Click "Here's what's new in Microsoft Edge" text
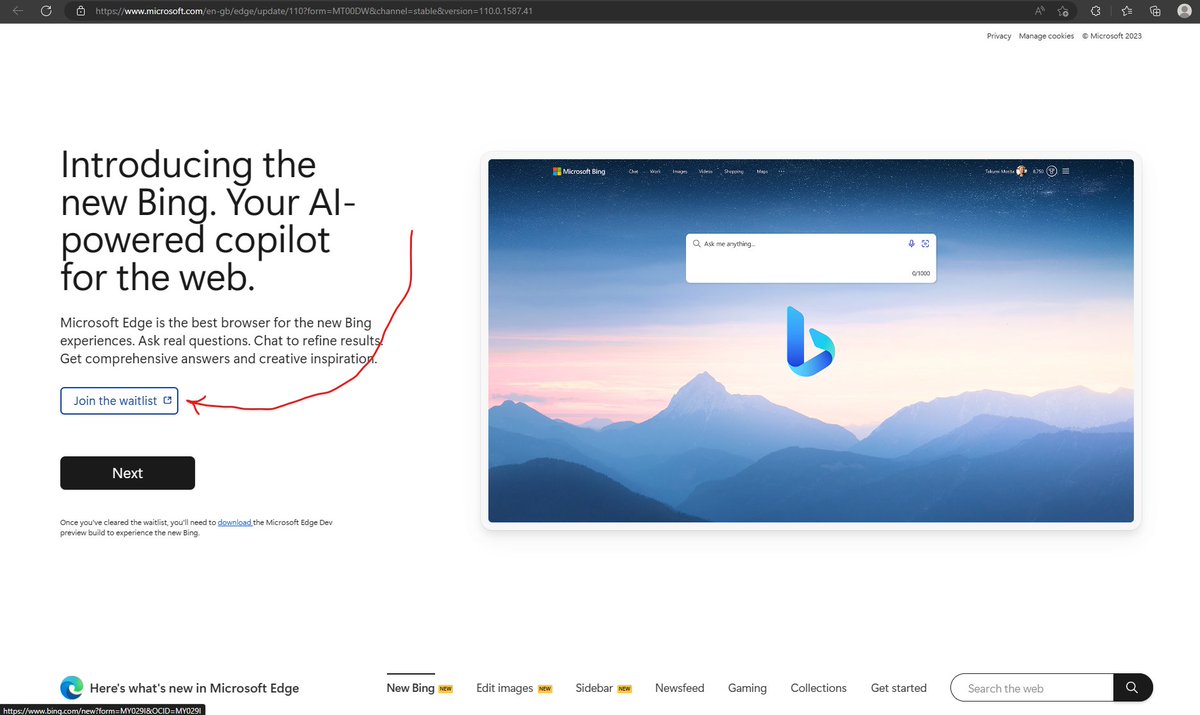Viewport: 1200px width, 715px height. click(x=194, y=688)
